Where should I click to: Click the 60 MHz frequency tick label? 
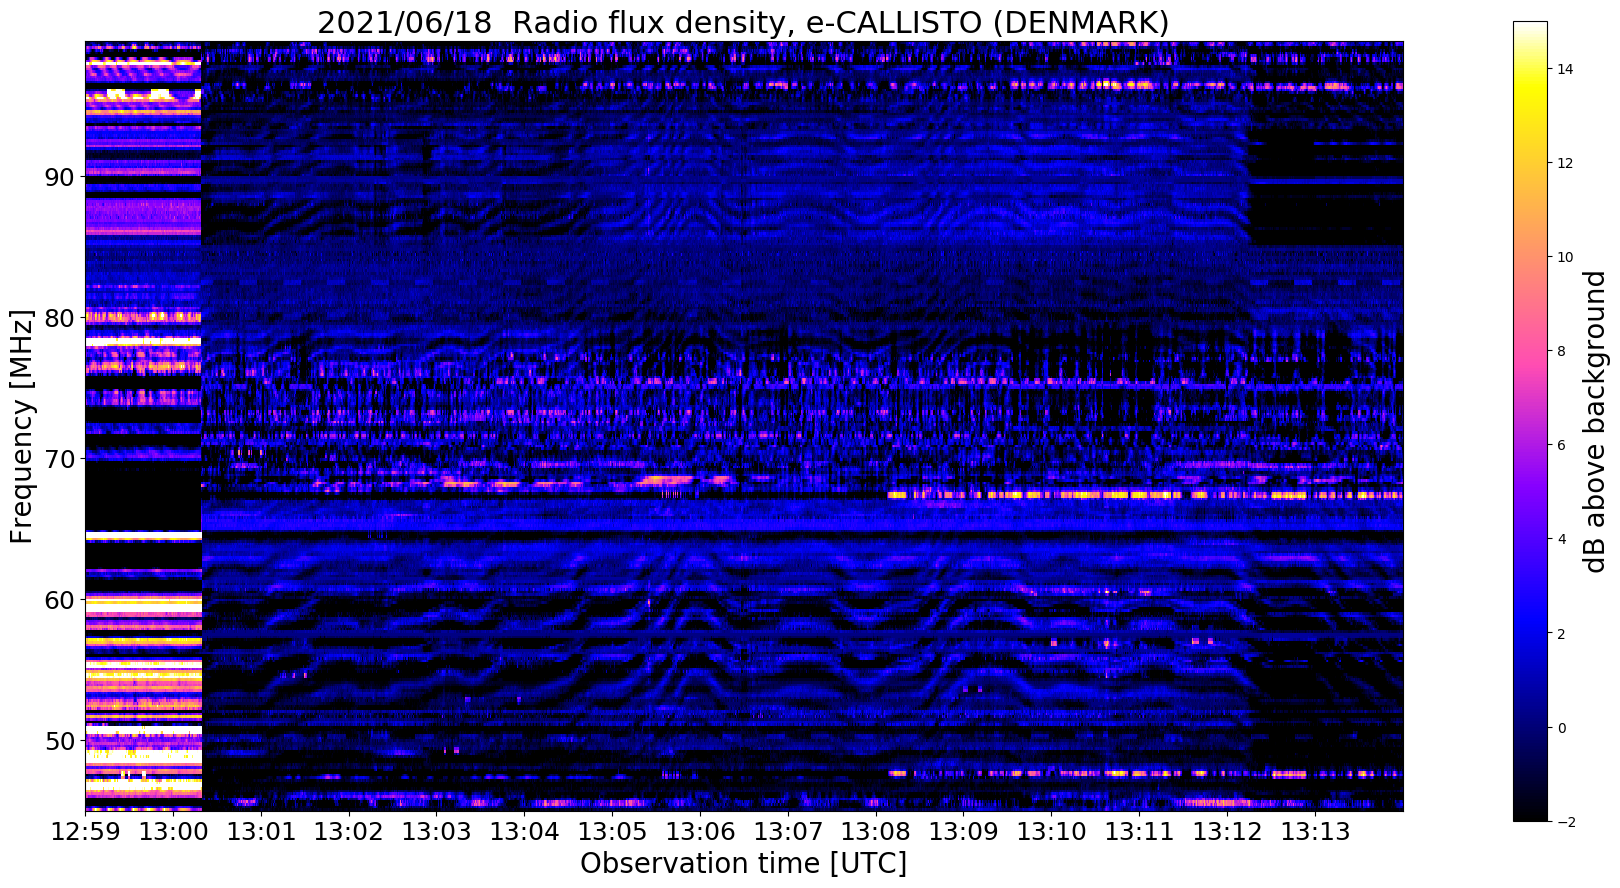click(x=59, y=600)
